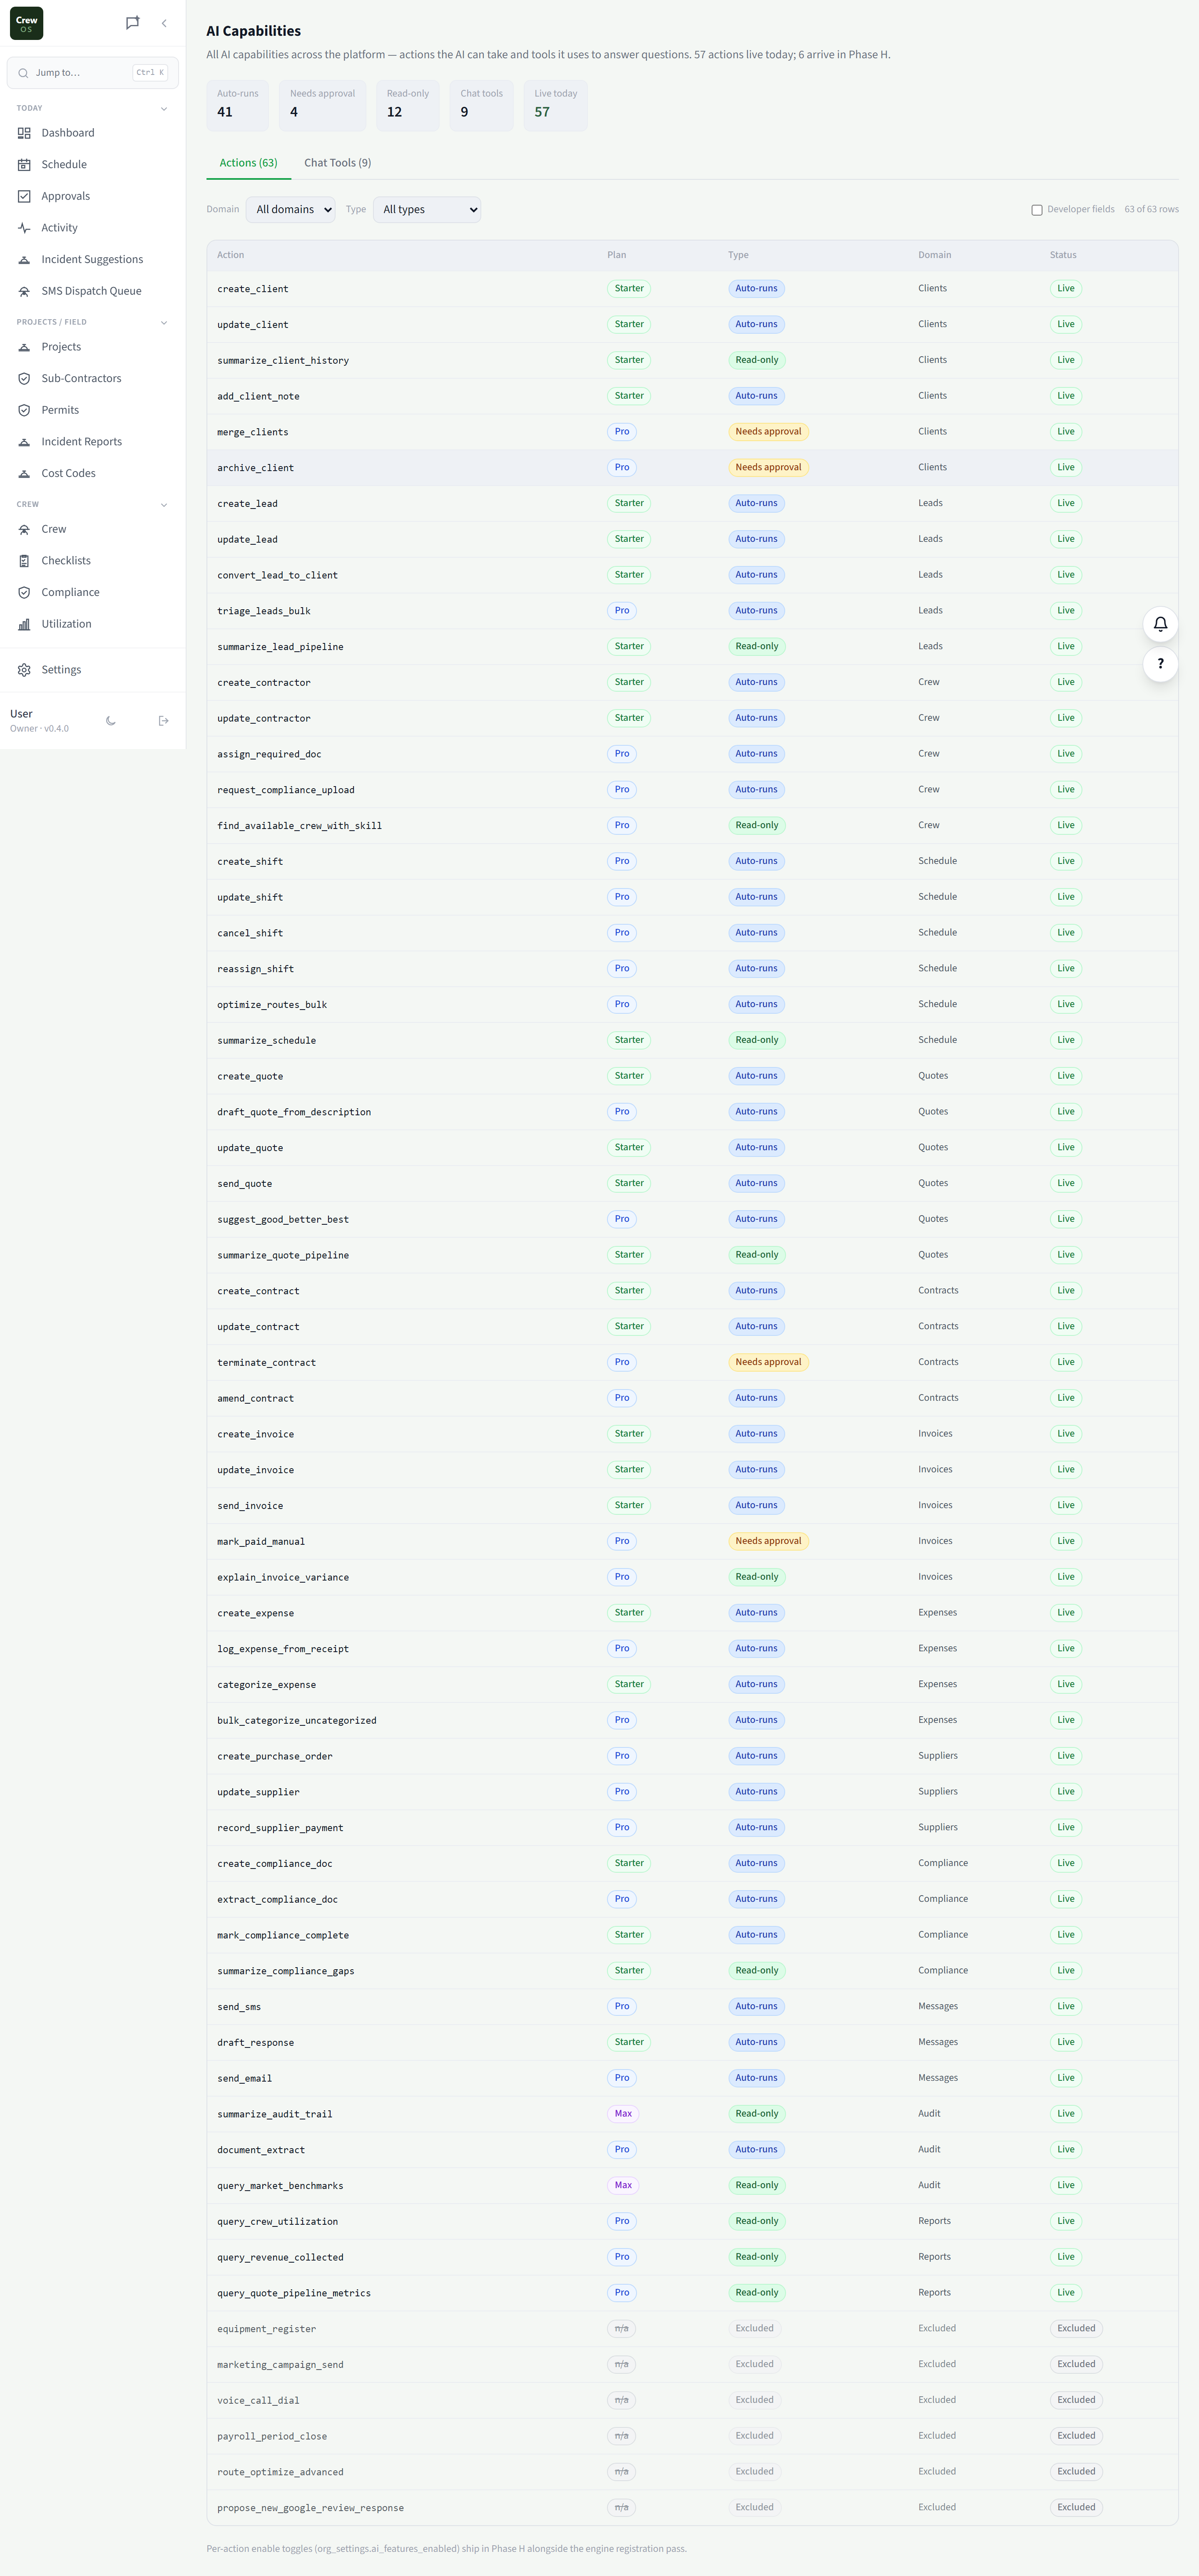The width and height of the screenshot is (1199, 2576).
Task: Enable the Developer fields checkbox
Action: coord(1037,210)
